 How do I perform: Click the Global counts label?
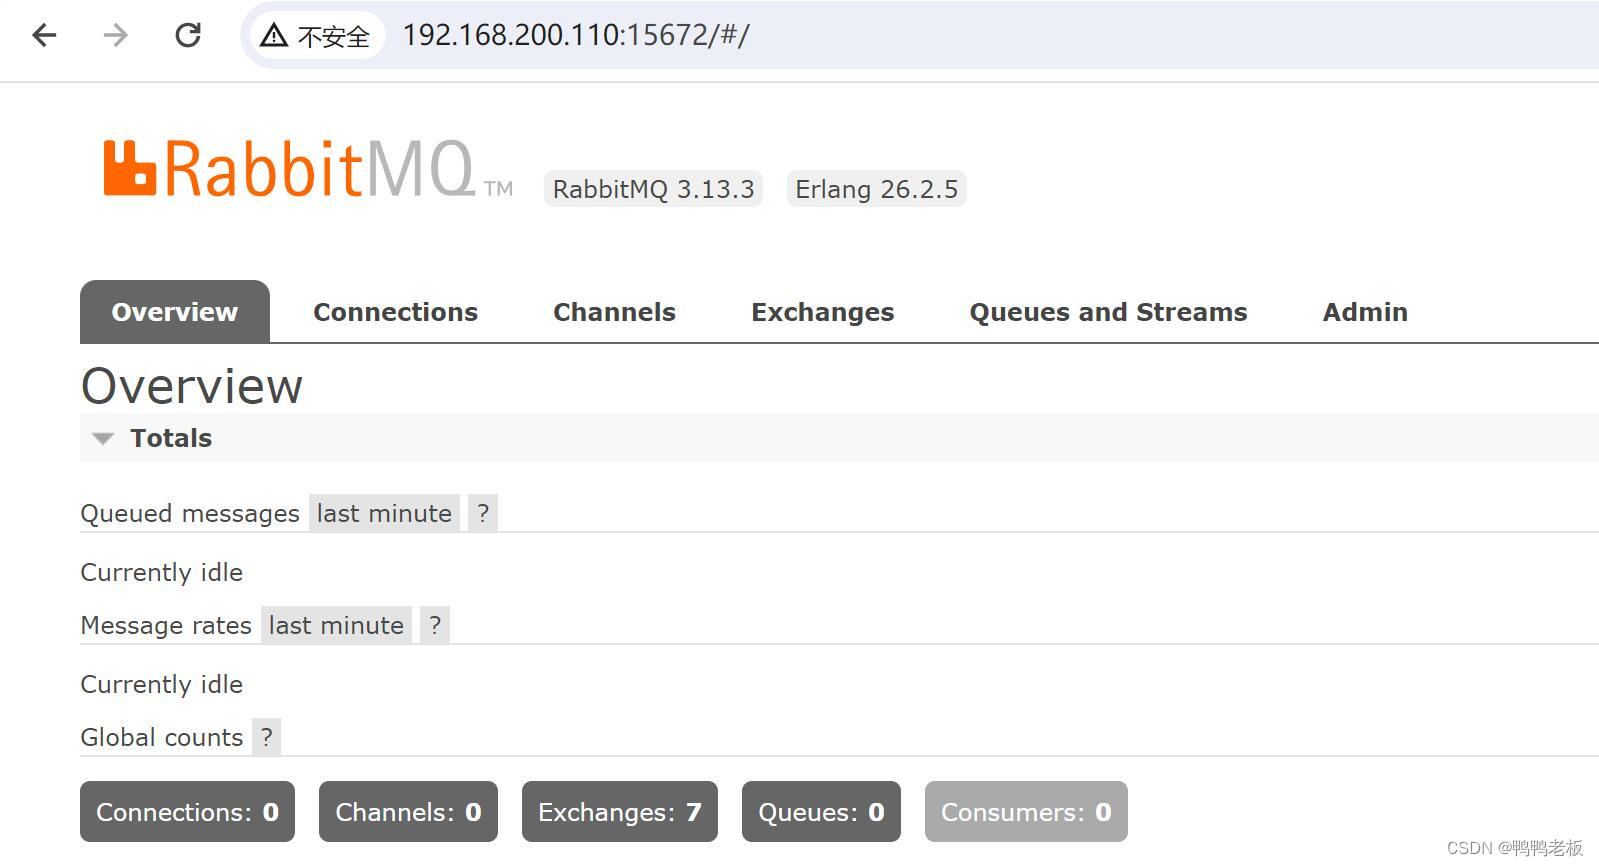162,737
